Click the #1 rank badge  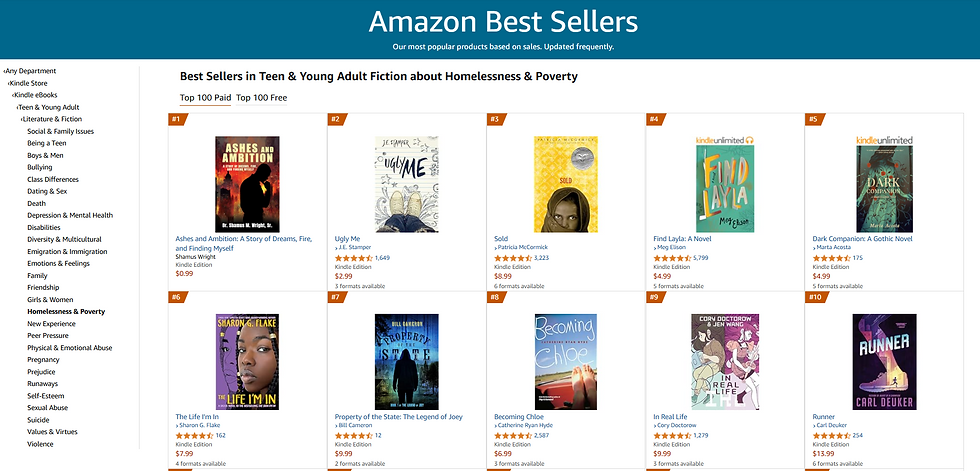[176, 120]
